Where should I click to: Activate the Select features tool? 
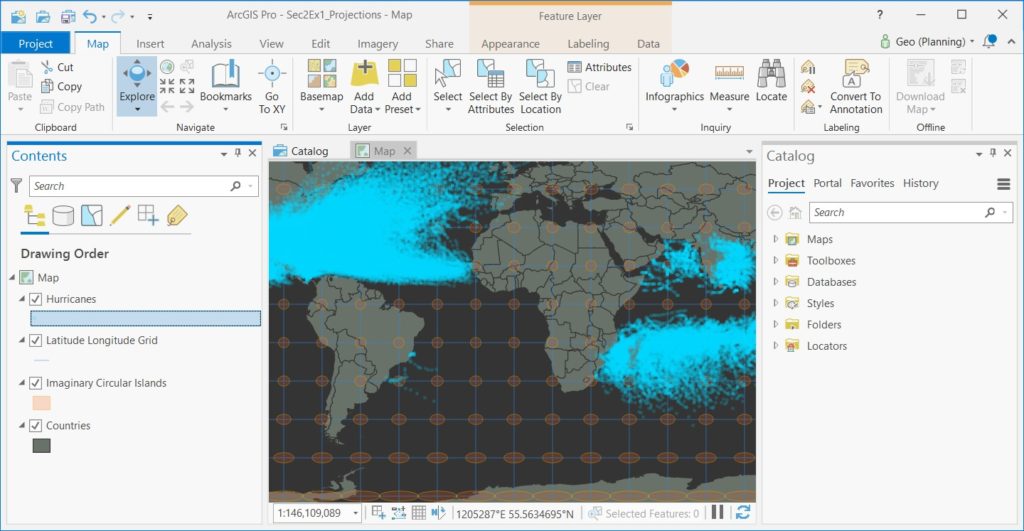(447, 86)
